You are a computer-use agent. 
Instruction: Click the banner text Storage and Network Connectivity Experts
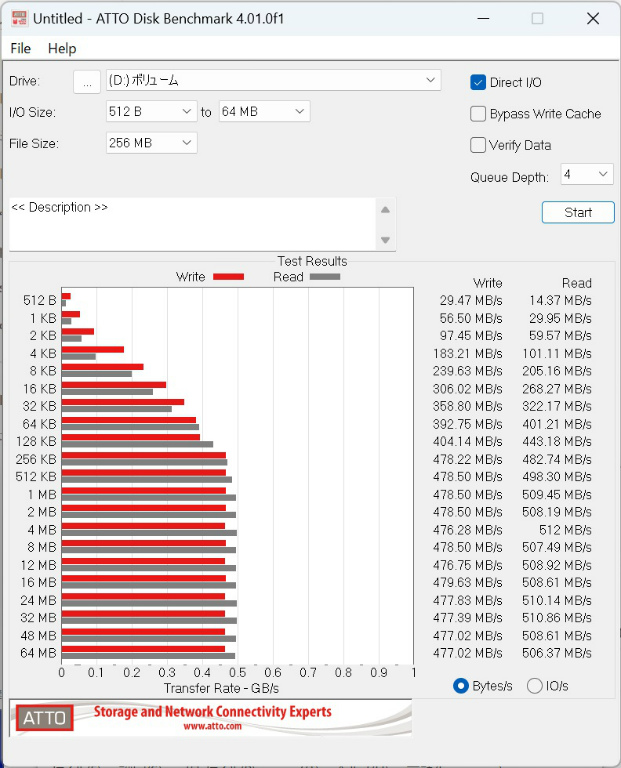coord(213,711)
